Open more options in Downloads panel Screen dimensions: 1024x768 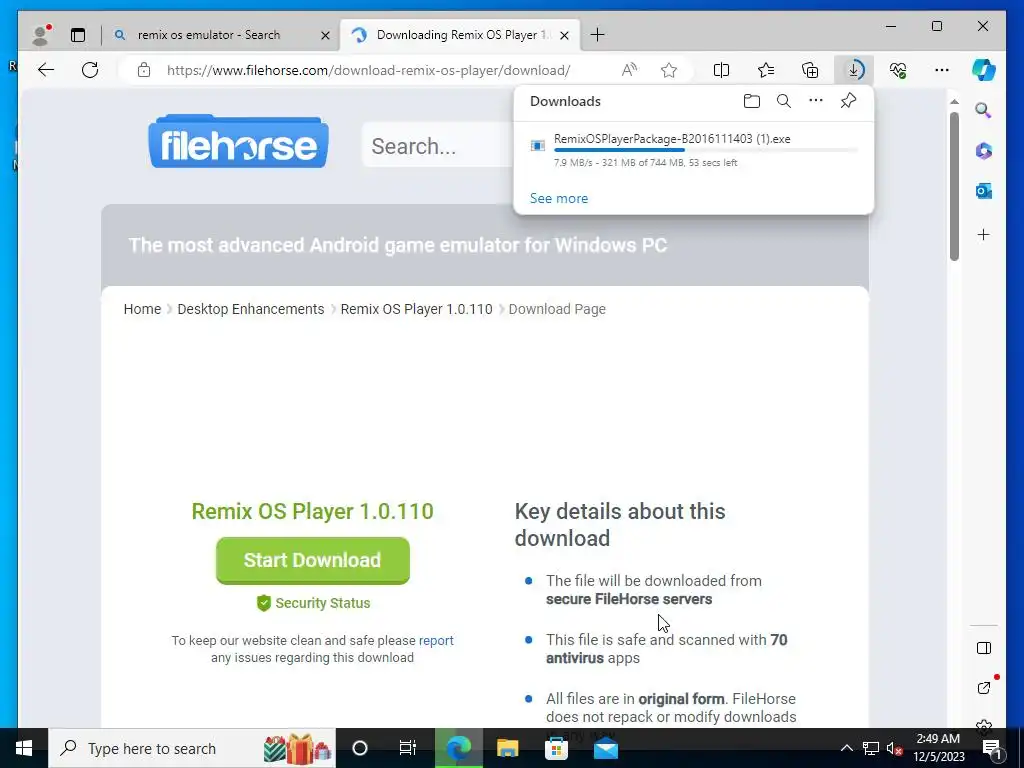click(816, 101)
